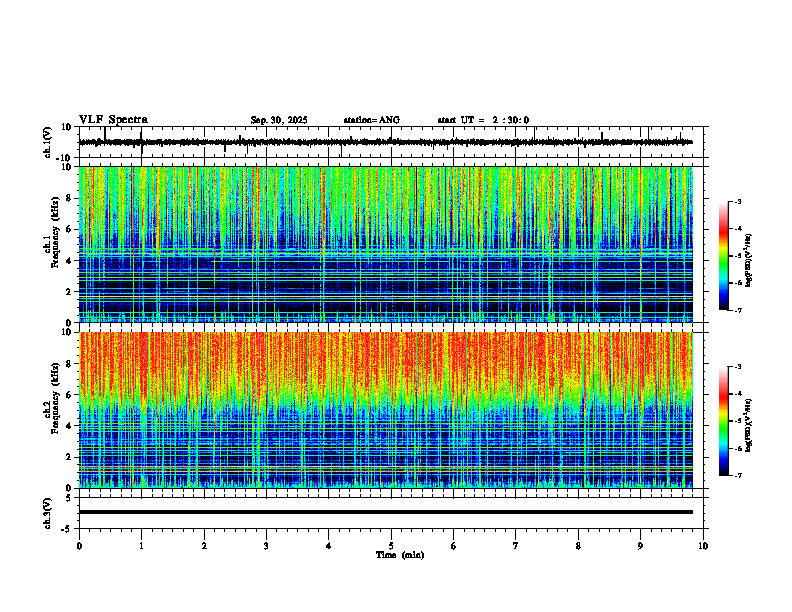This screenshot has height=612, width=792.
Task: Click the "-7" tick on ch.2 color bar
Action: click(738, 475)
